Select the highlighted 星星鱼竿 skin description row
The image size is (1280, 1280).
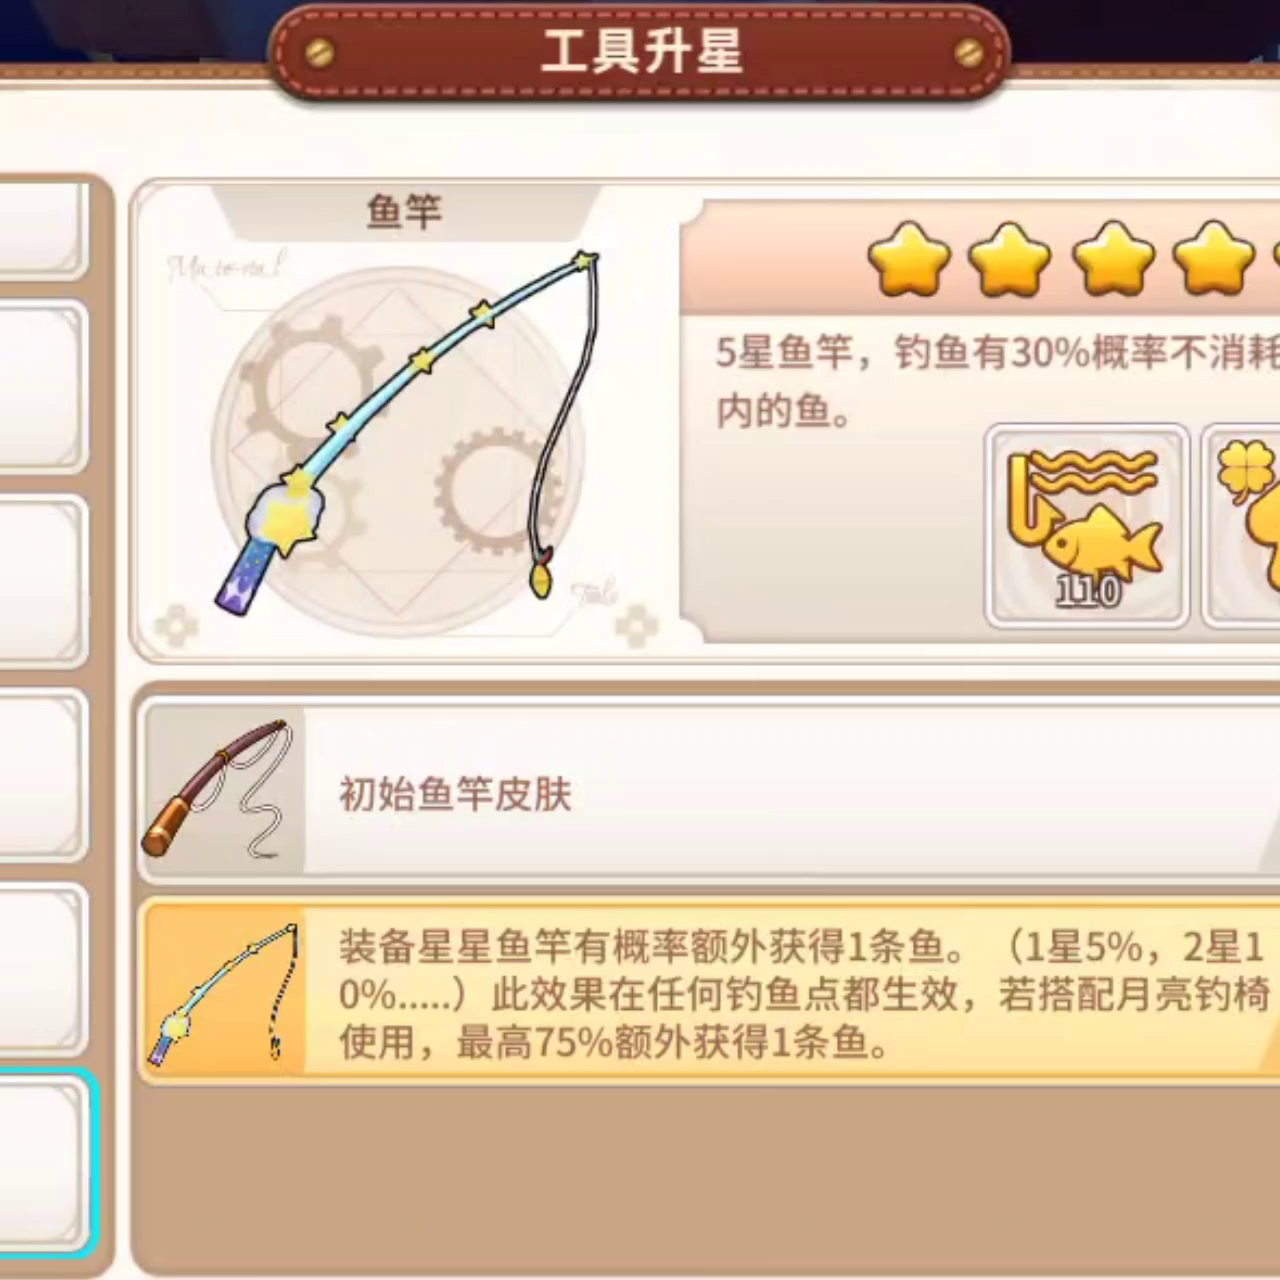pos(710,990)
